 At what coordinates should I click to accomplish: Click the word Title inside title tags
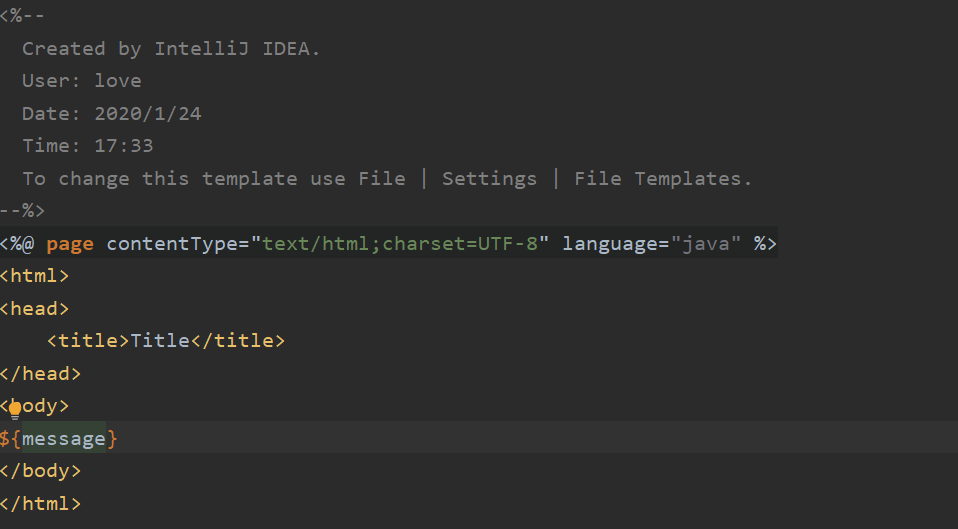(160, 341)
